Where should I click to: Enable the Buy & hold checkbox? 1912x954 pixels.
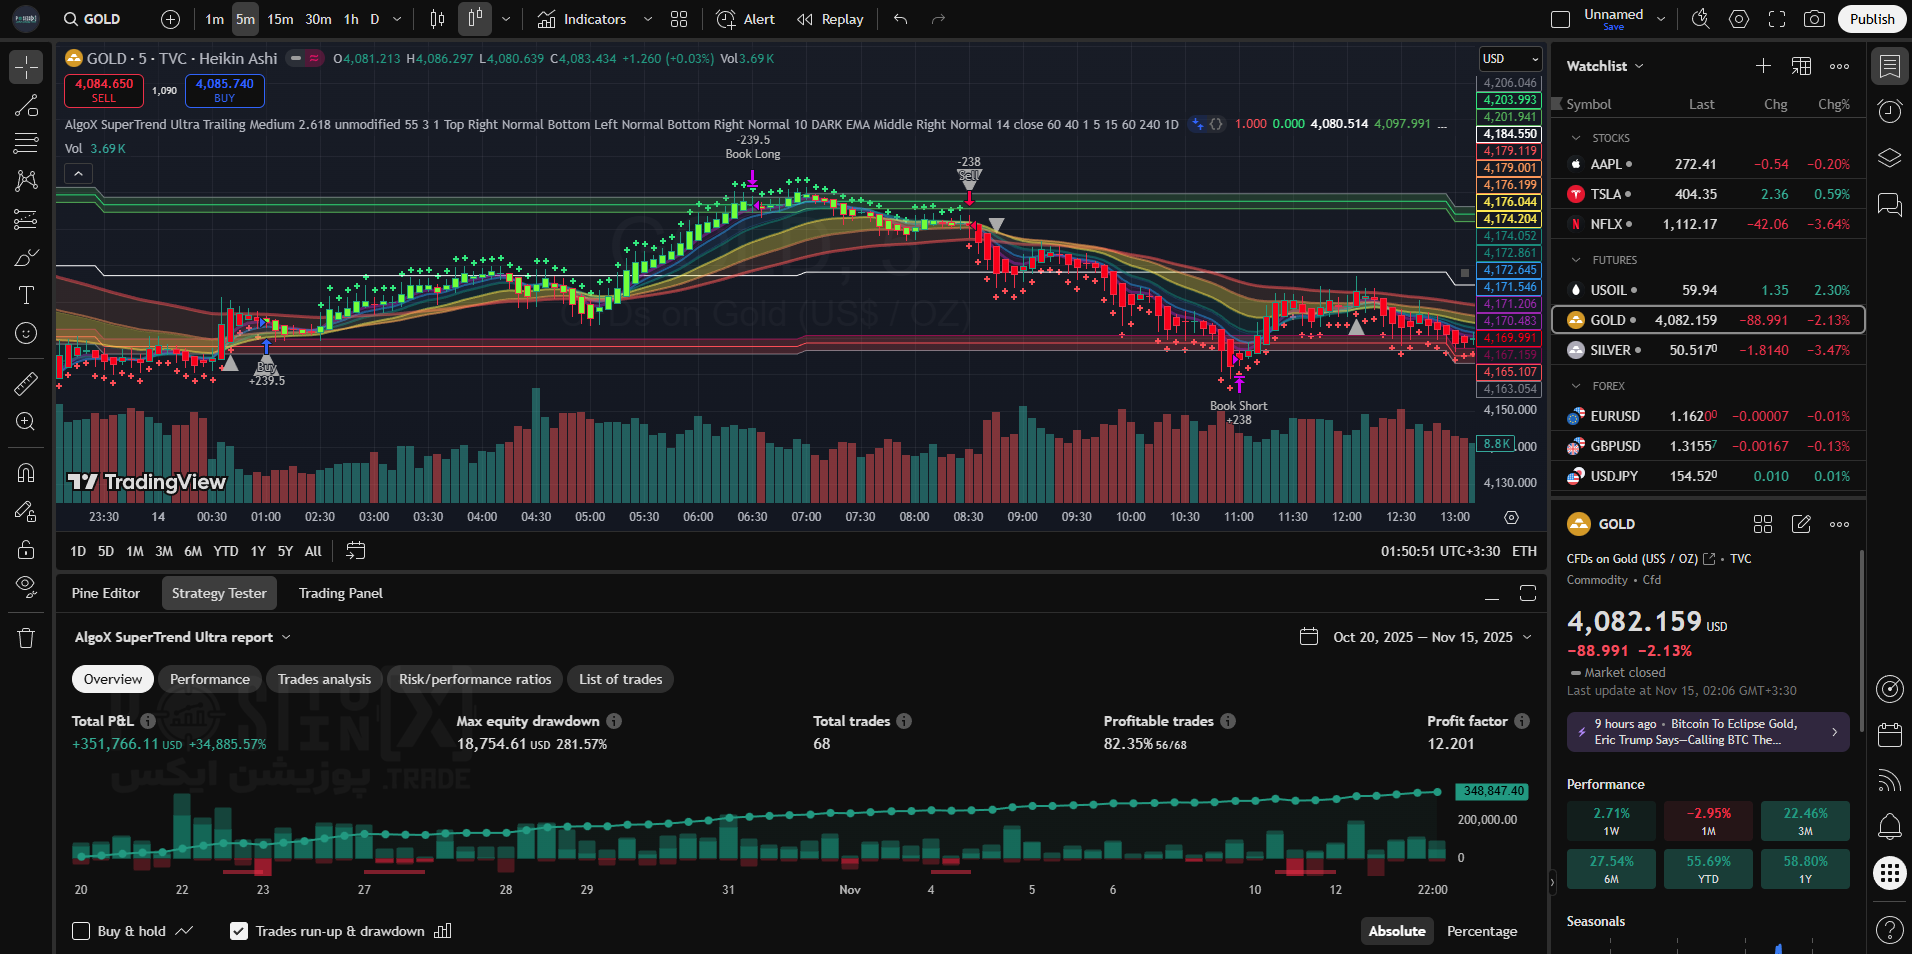(82, 931)
